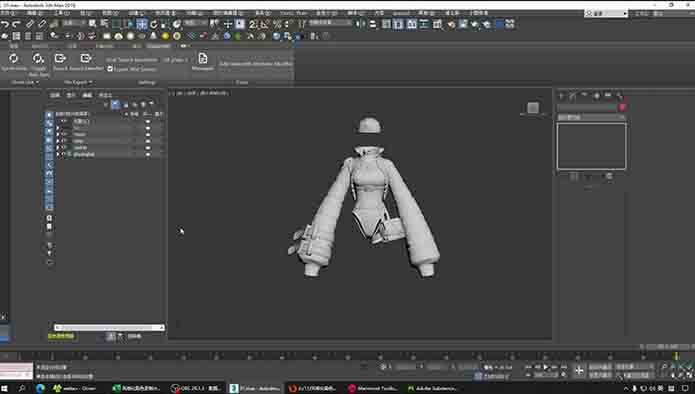The width and height of the screenshot is (695, 394).
Task: Switch to the Display command panel tab
Action: (608, 95)
